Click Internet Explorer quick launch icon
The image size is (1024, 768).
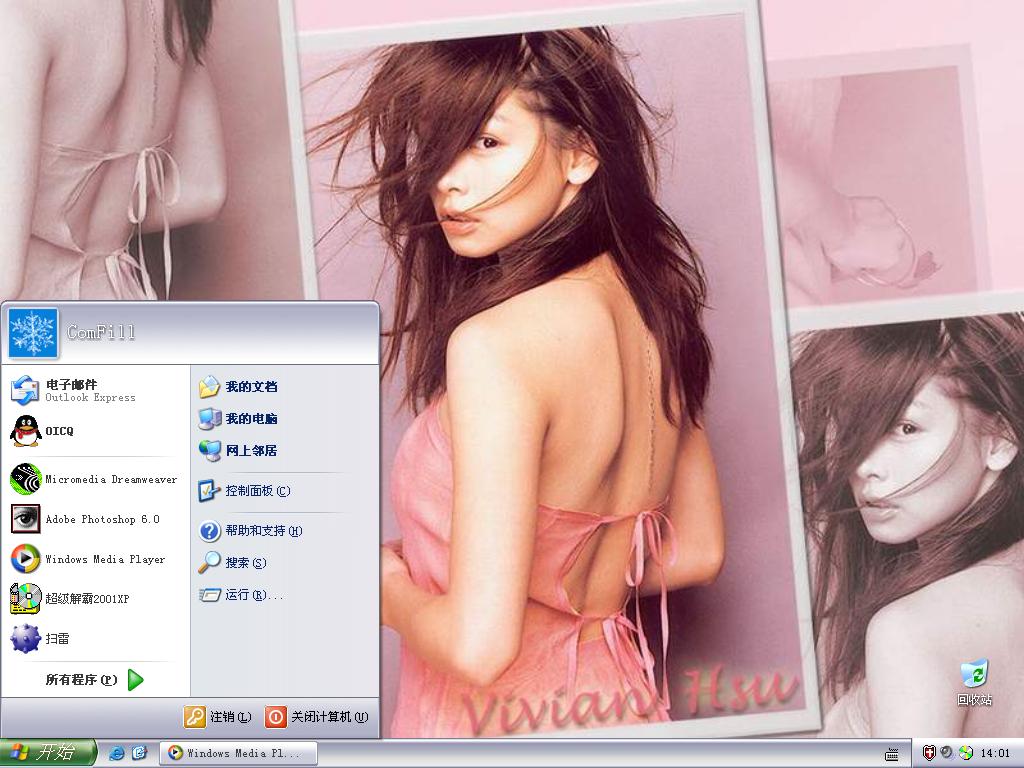117,753
